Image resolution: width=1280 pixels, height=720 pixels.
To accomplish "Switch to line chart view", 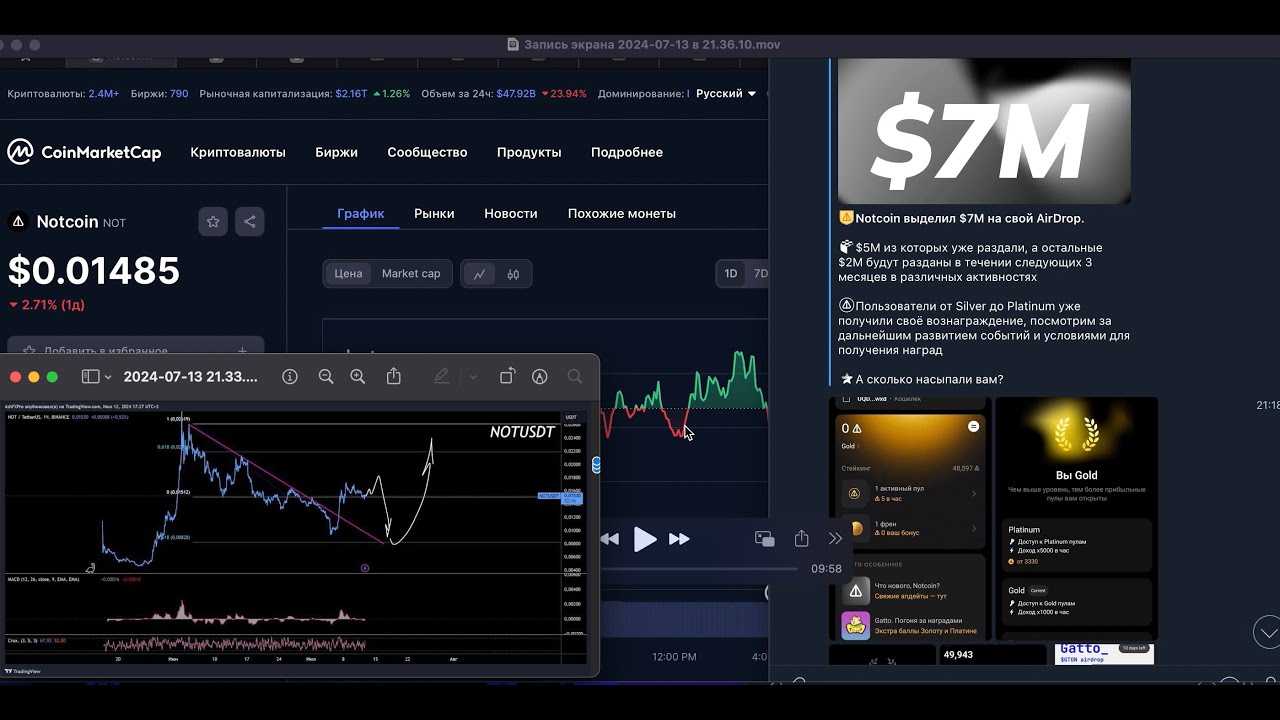I will pyautogui.click(x=480, y=274).
